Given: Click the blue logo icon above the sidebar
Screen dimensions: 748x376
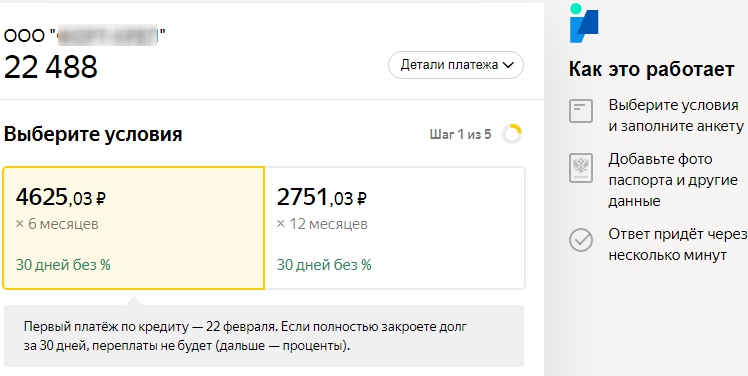Looking at the screenshot, I should [584, 23].
